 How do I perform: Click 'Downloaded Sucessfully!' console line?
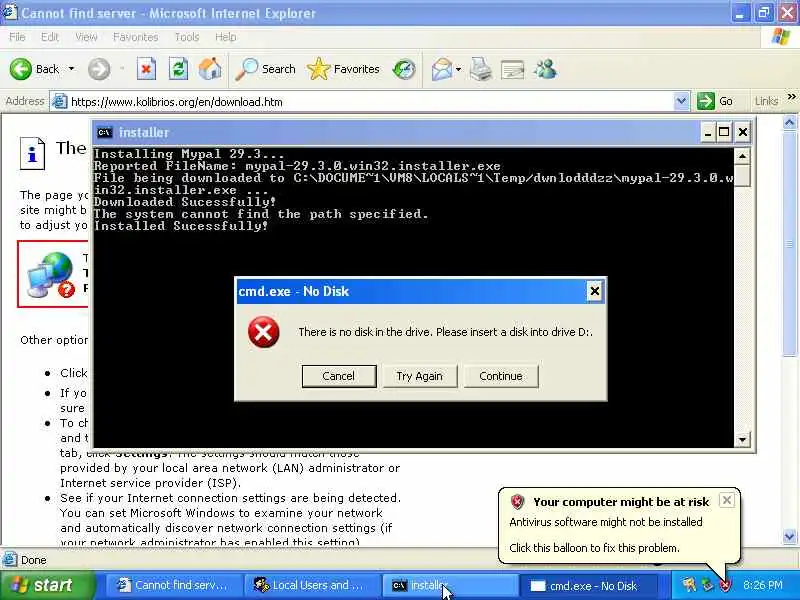tap(185, 202)
